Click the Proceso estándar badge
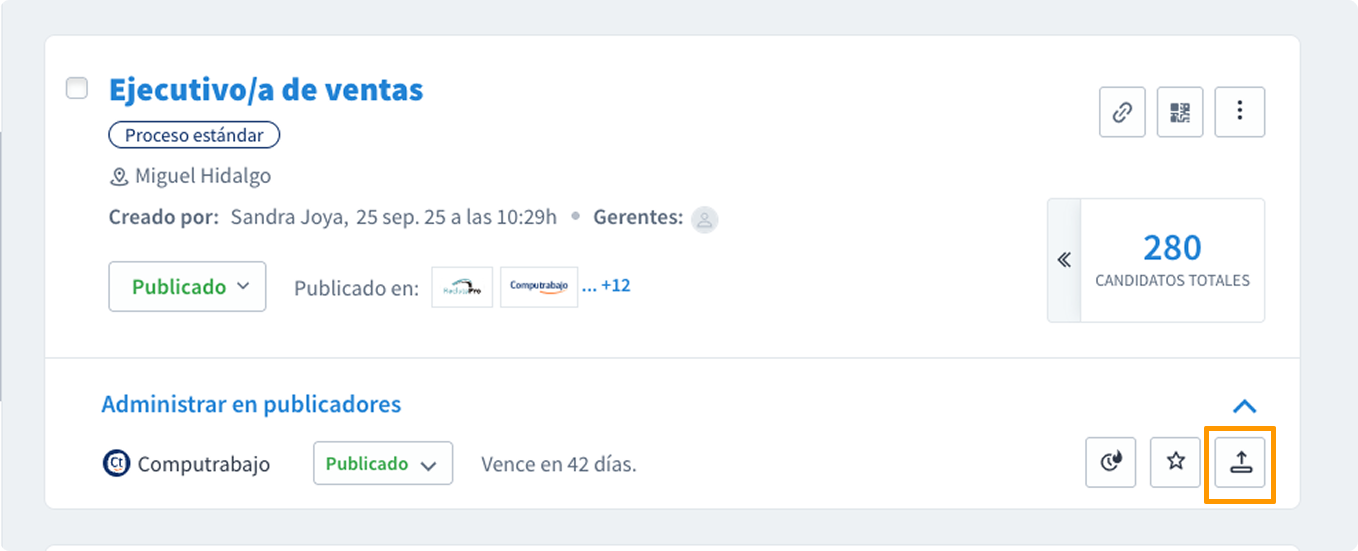This screenshot has width=1358, height=551. tap(194, 135)
